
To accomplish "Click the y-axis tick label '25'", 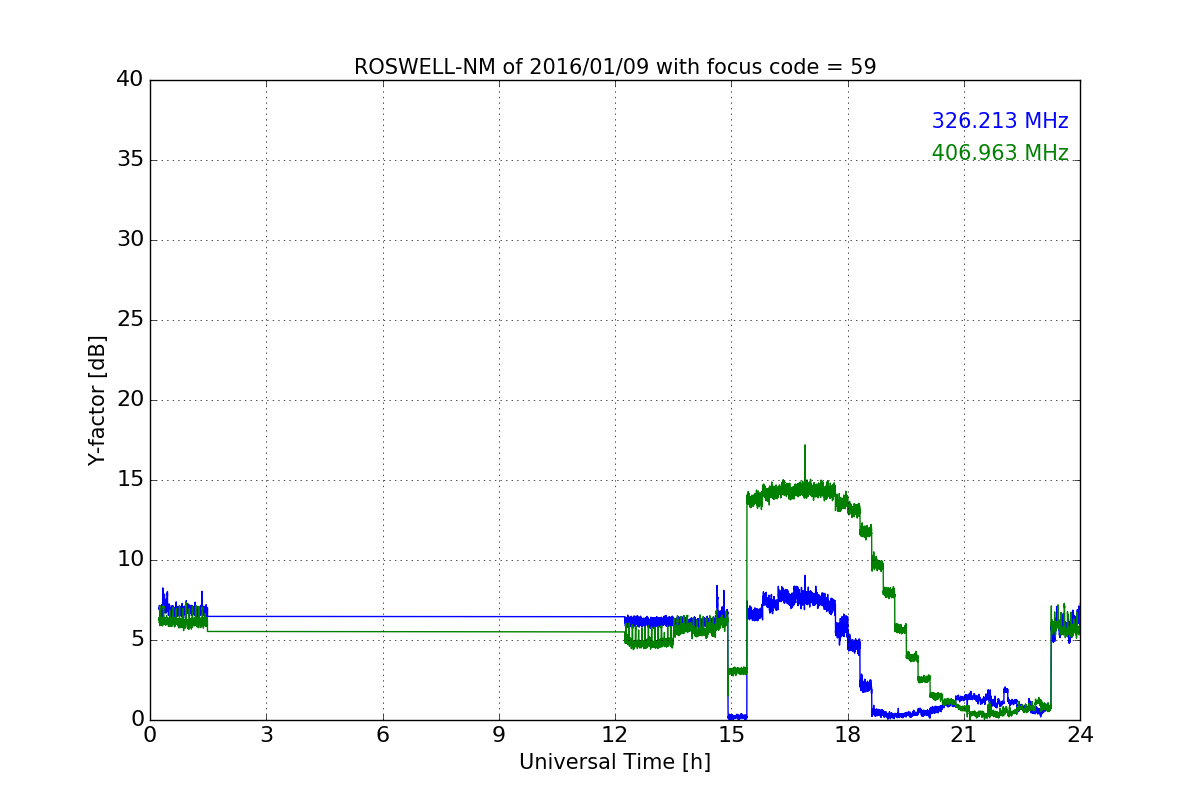I will click(x=130, y=320).
